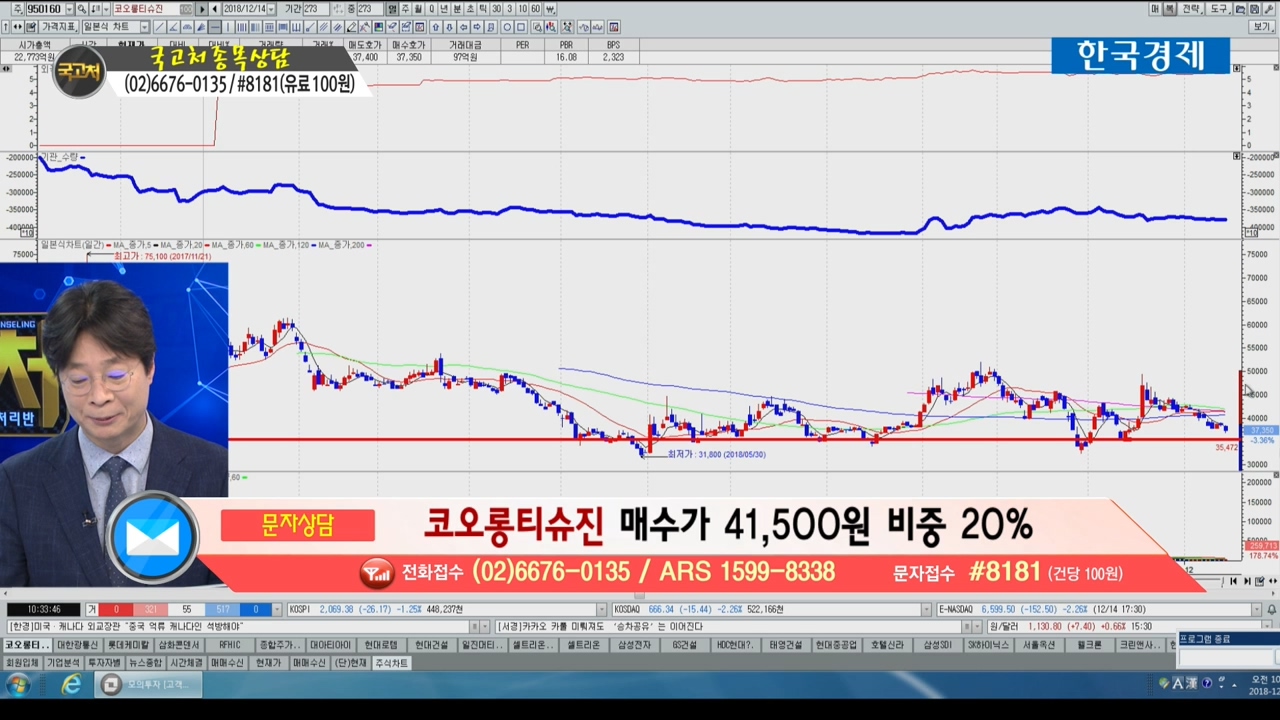
Task: Click the 가격지표 button
Action: (x=58, y=27)
